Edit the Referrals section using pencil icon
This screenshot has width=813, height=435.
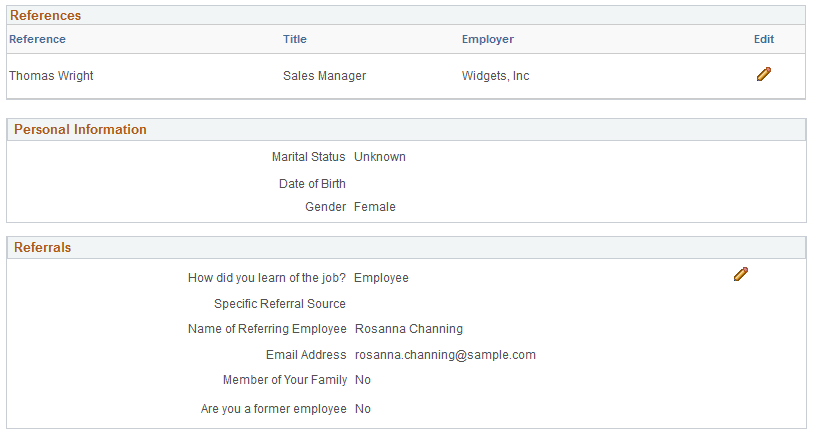pyautogui.click(x=741, y=274)
